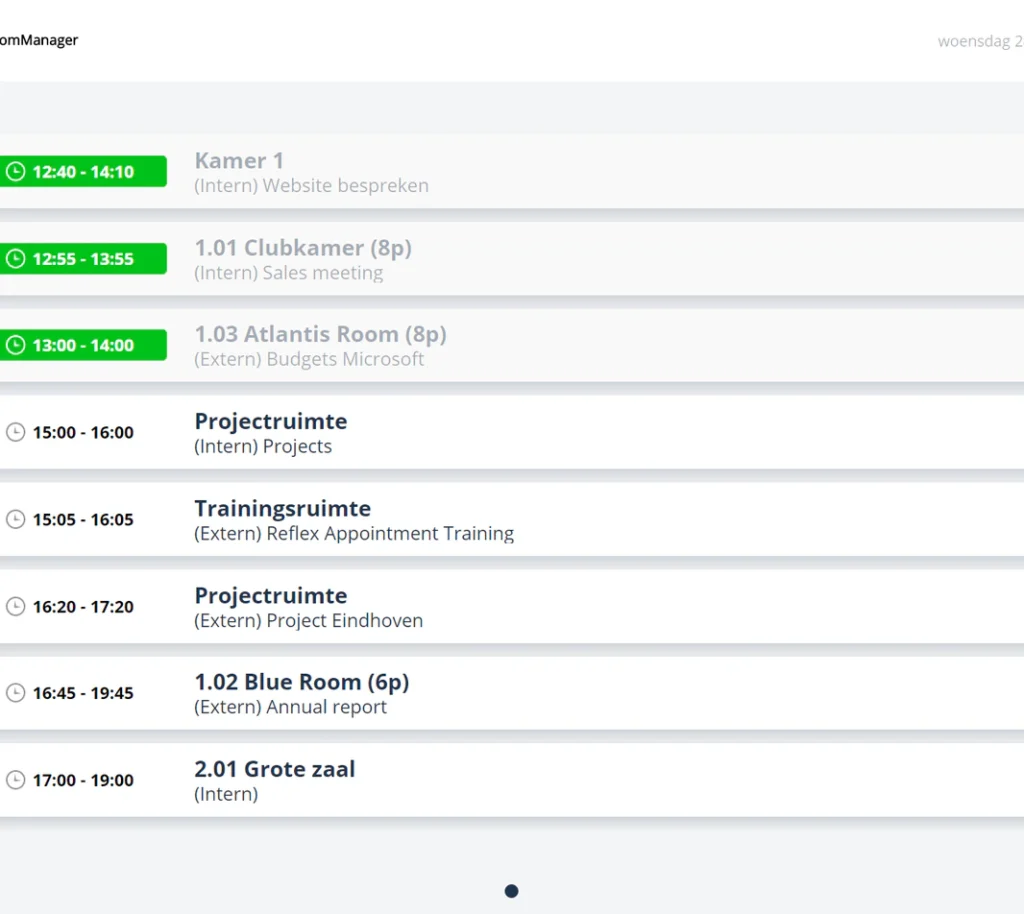The image size is (1024, 914).
Task: Select the 1.03 Atlantis Room (8p) title
Action: pos(321,334)
